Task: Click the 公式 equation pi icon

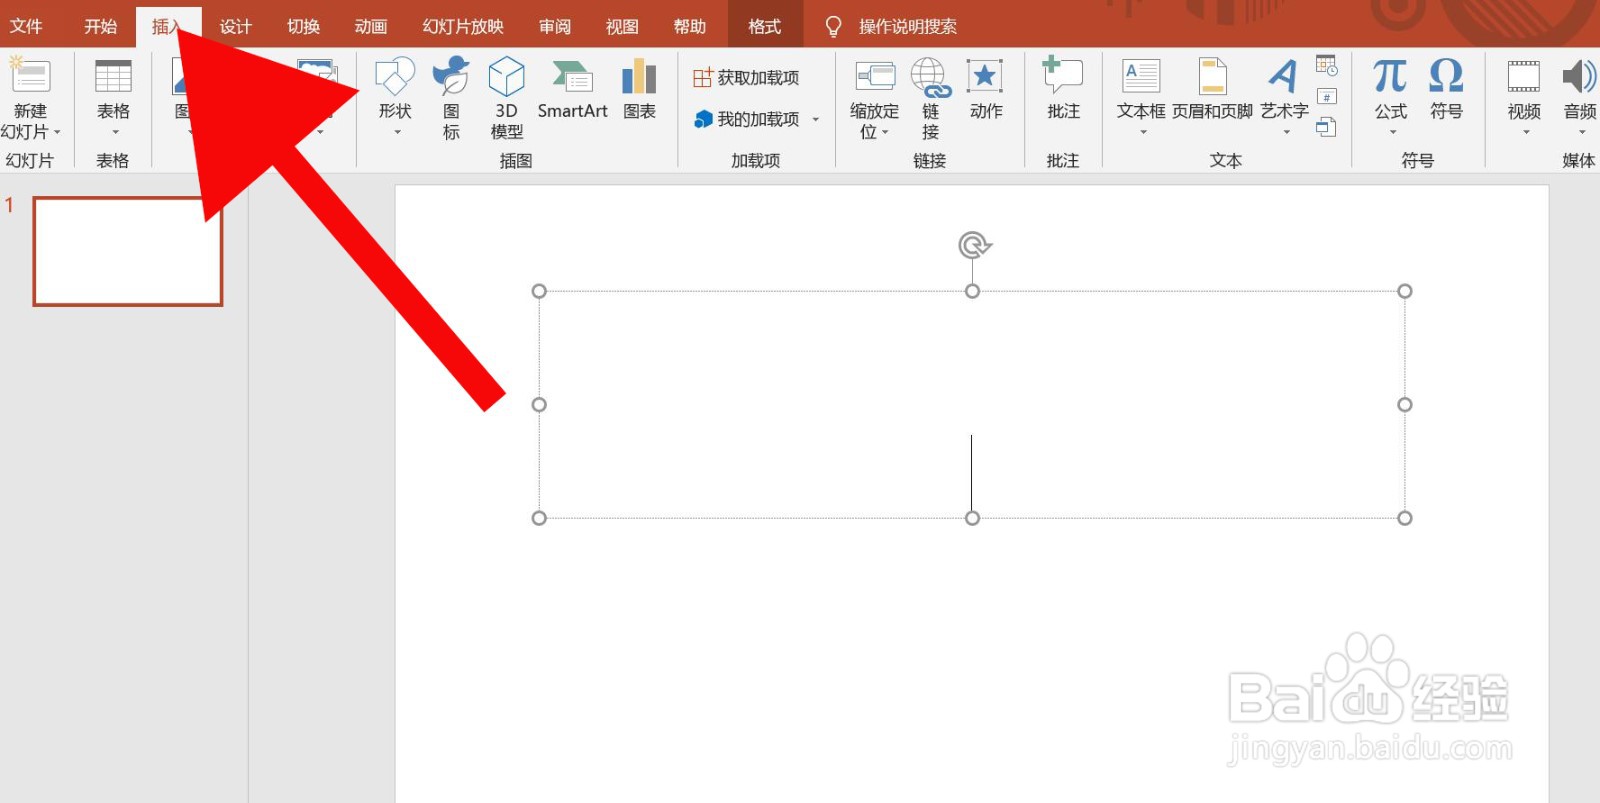Action: click(x=1390, y=76)
